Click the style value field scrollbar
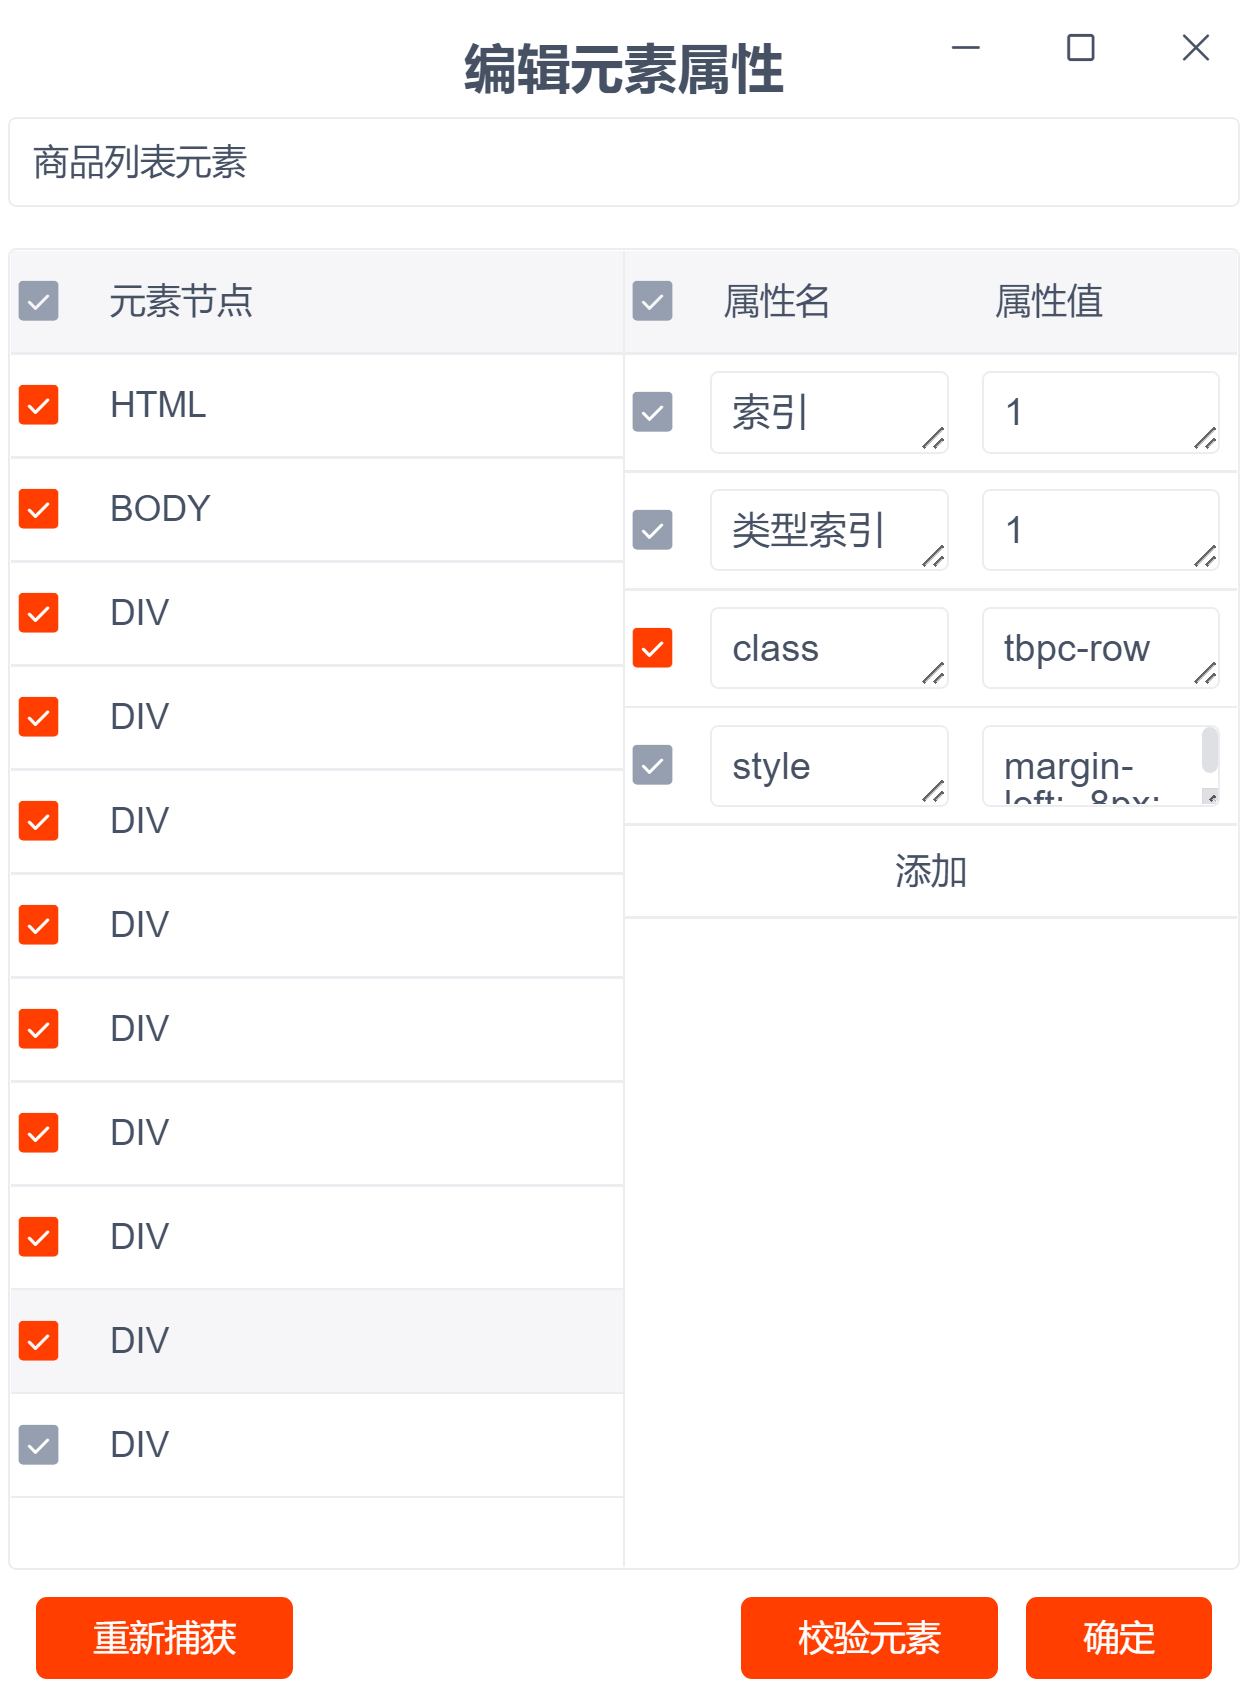 point(1210,752)
